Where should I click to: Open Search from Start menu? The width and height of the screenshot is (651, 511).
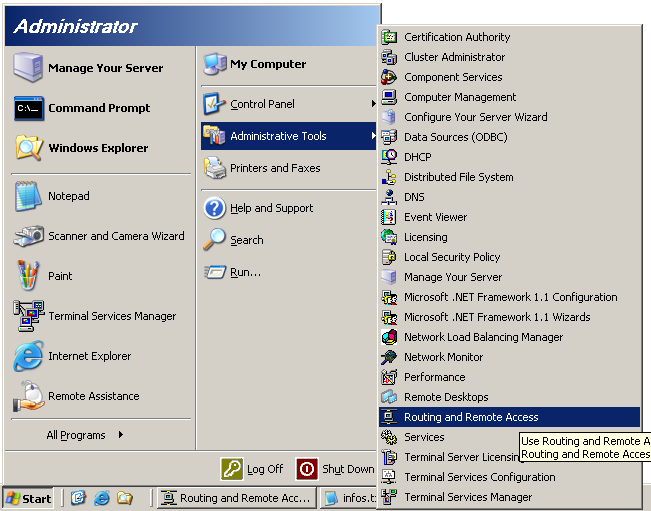(288, 240)
